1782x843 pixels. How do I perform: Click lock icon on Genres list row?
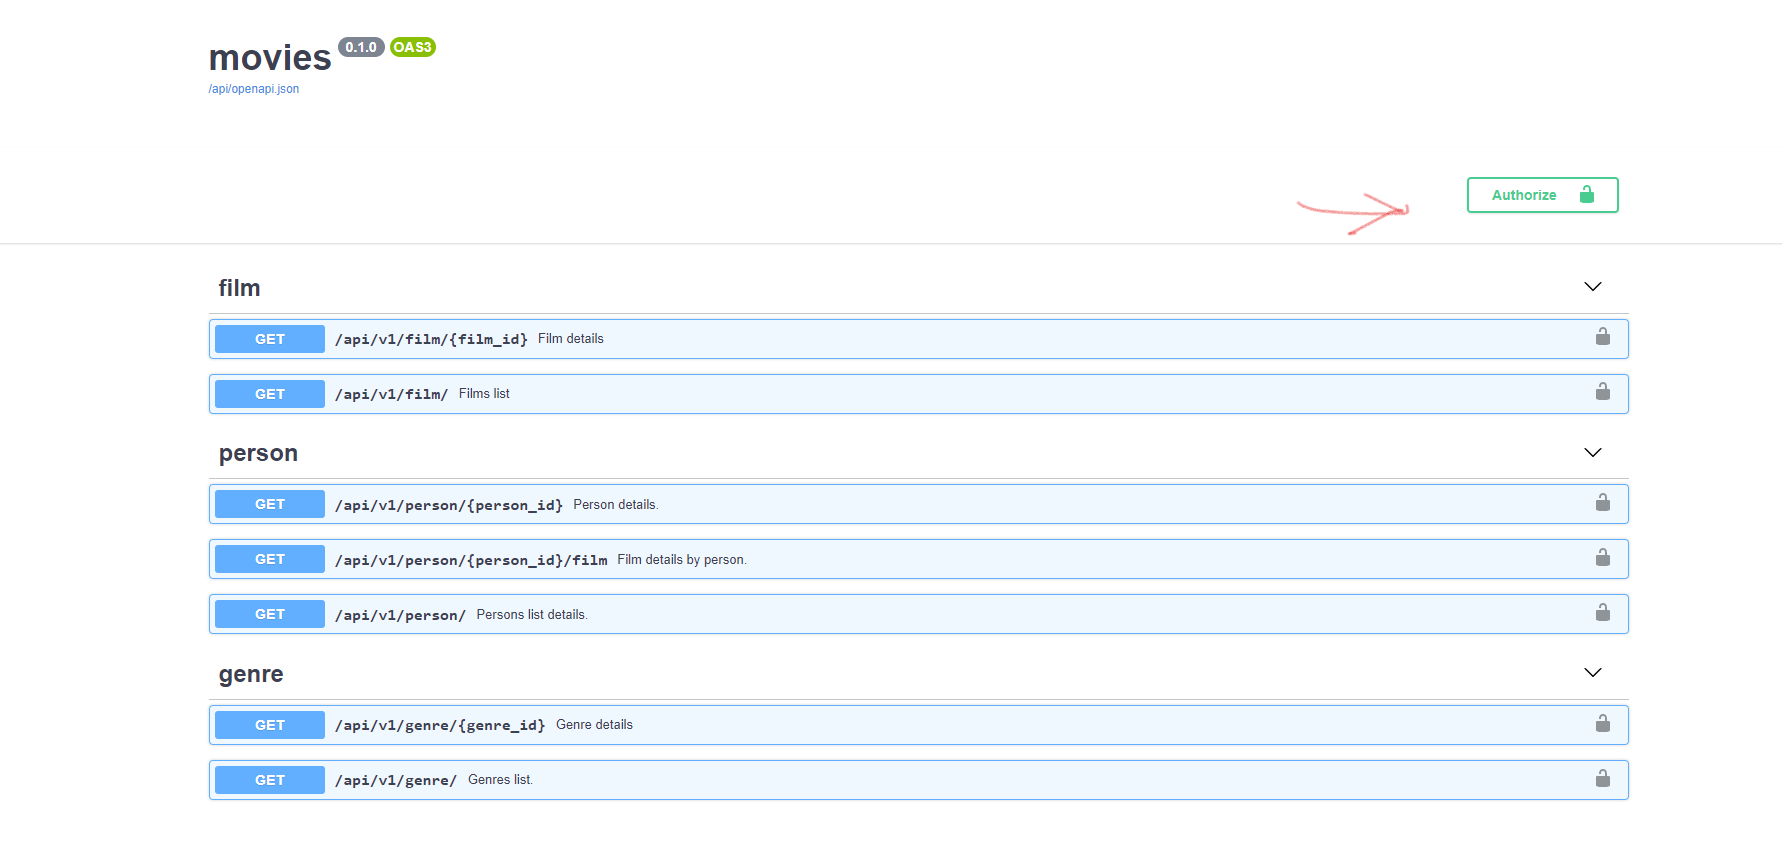click(x=1603, y=779)
